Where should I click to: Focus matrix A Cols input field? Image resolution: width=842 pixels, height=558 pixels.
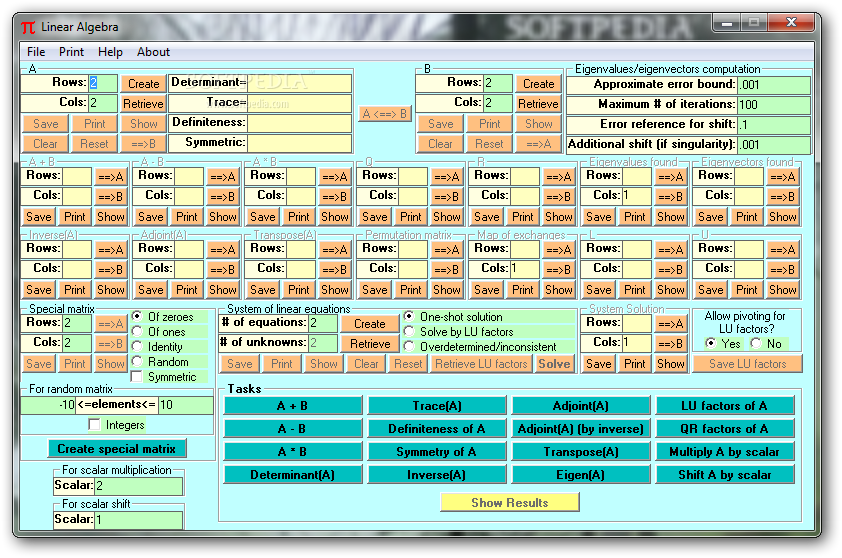[103, 103]
